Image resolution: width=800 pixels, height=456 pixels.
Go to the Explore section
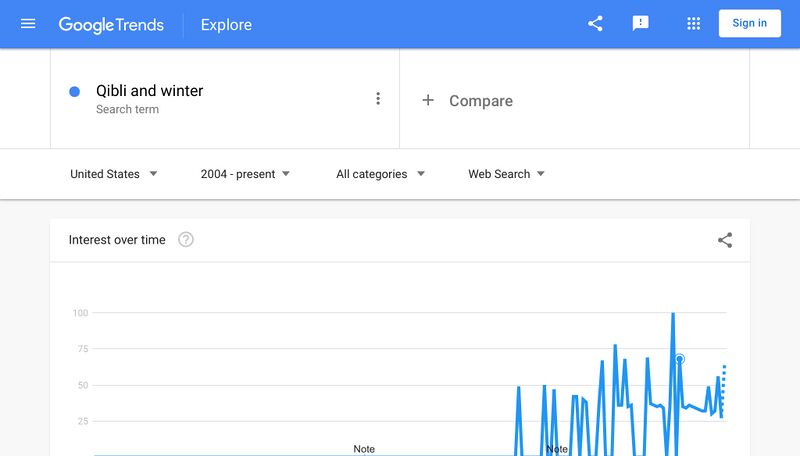click(226, 24)
